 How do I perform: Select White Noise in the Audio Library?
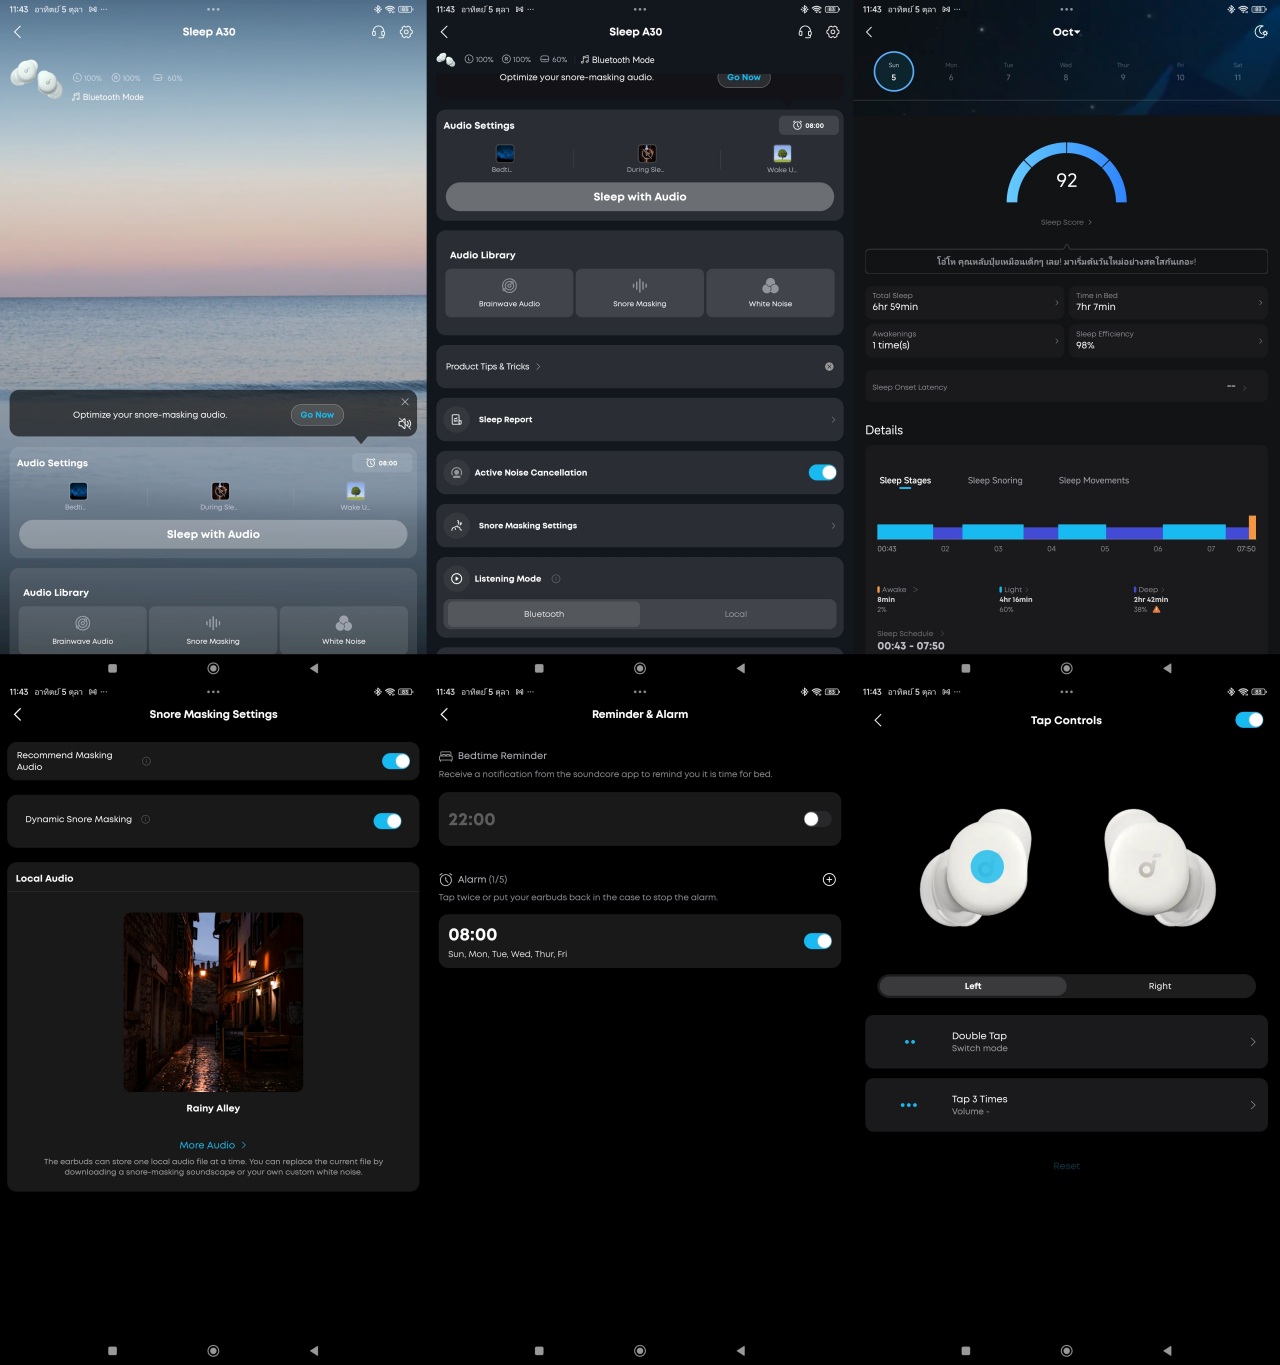[770, 293]
